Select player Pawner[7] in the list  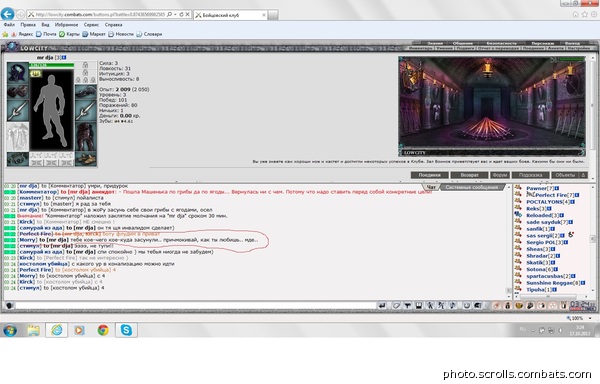point(540,188)
